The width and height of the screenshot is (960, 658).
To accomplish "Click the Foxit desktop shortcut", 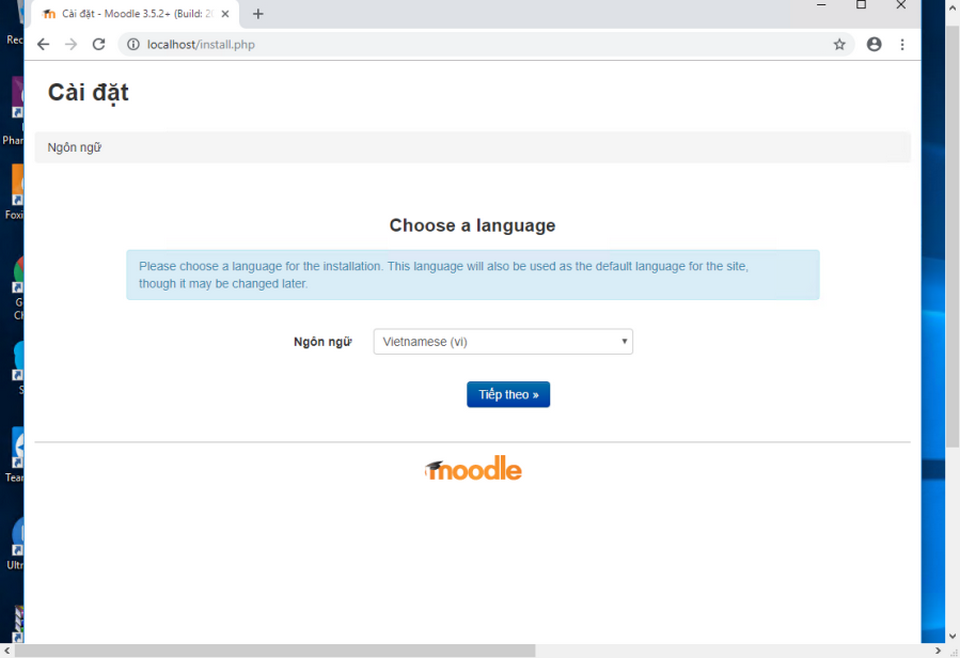I will 13,192.
